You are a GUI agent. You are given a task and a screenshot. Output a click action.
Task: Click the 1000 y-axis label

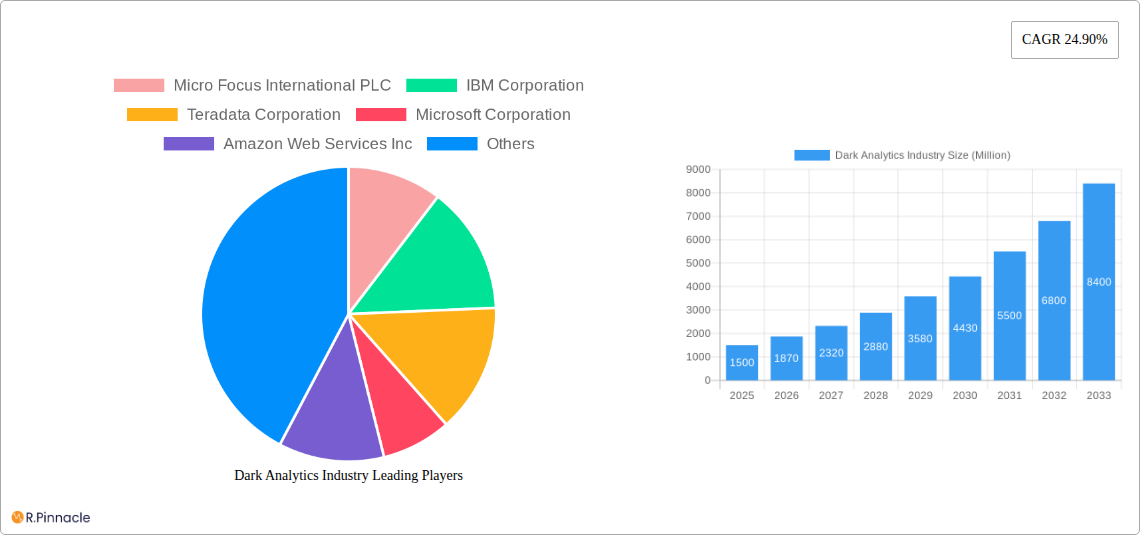click(697, 357)
